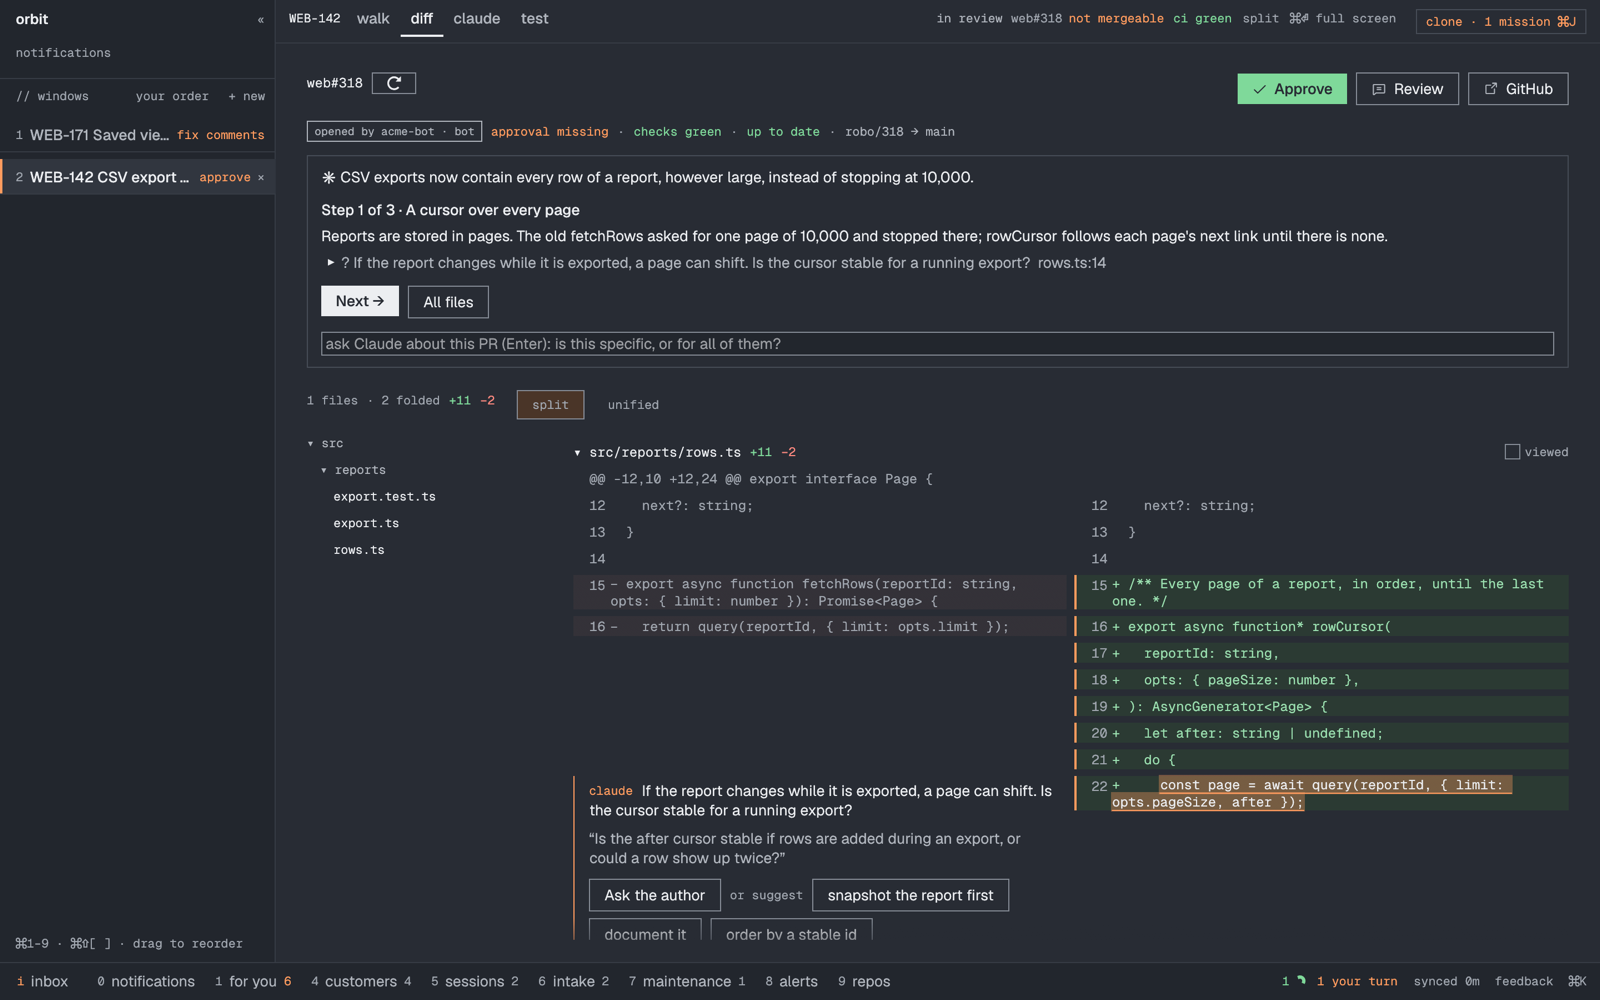Mark rows.ts as viewed

click(x=1512, y=452)
